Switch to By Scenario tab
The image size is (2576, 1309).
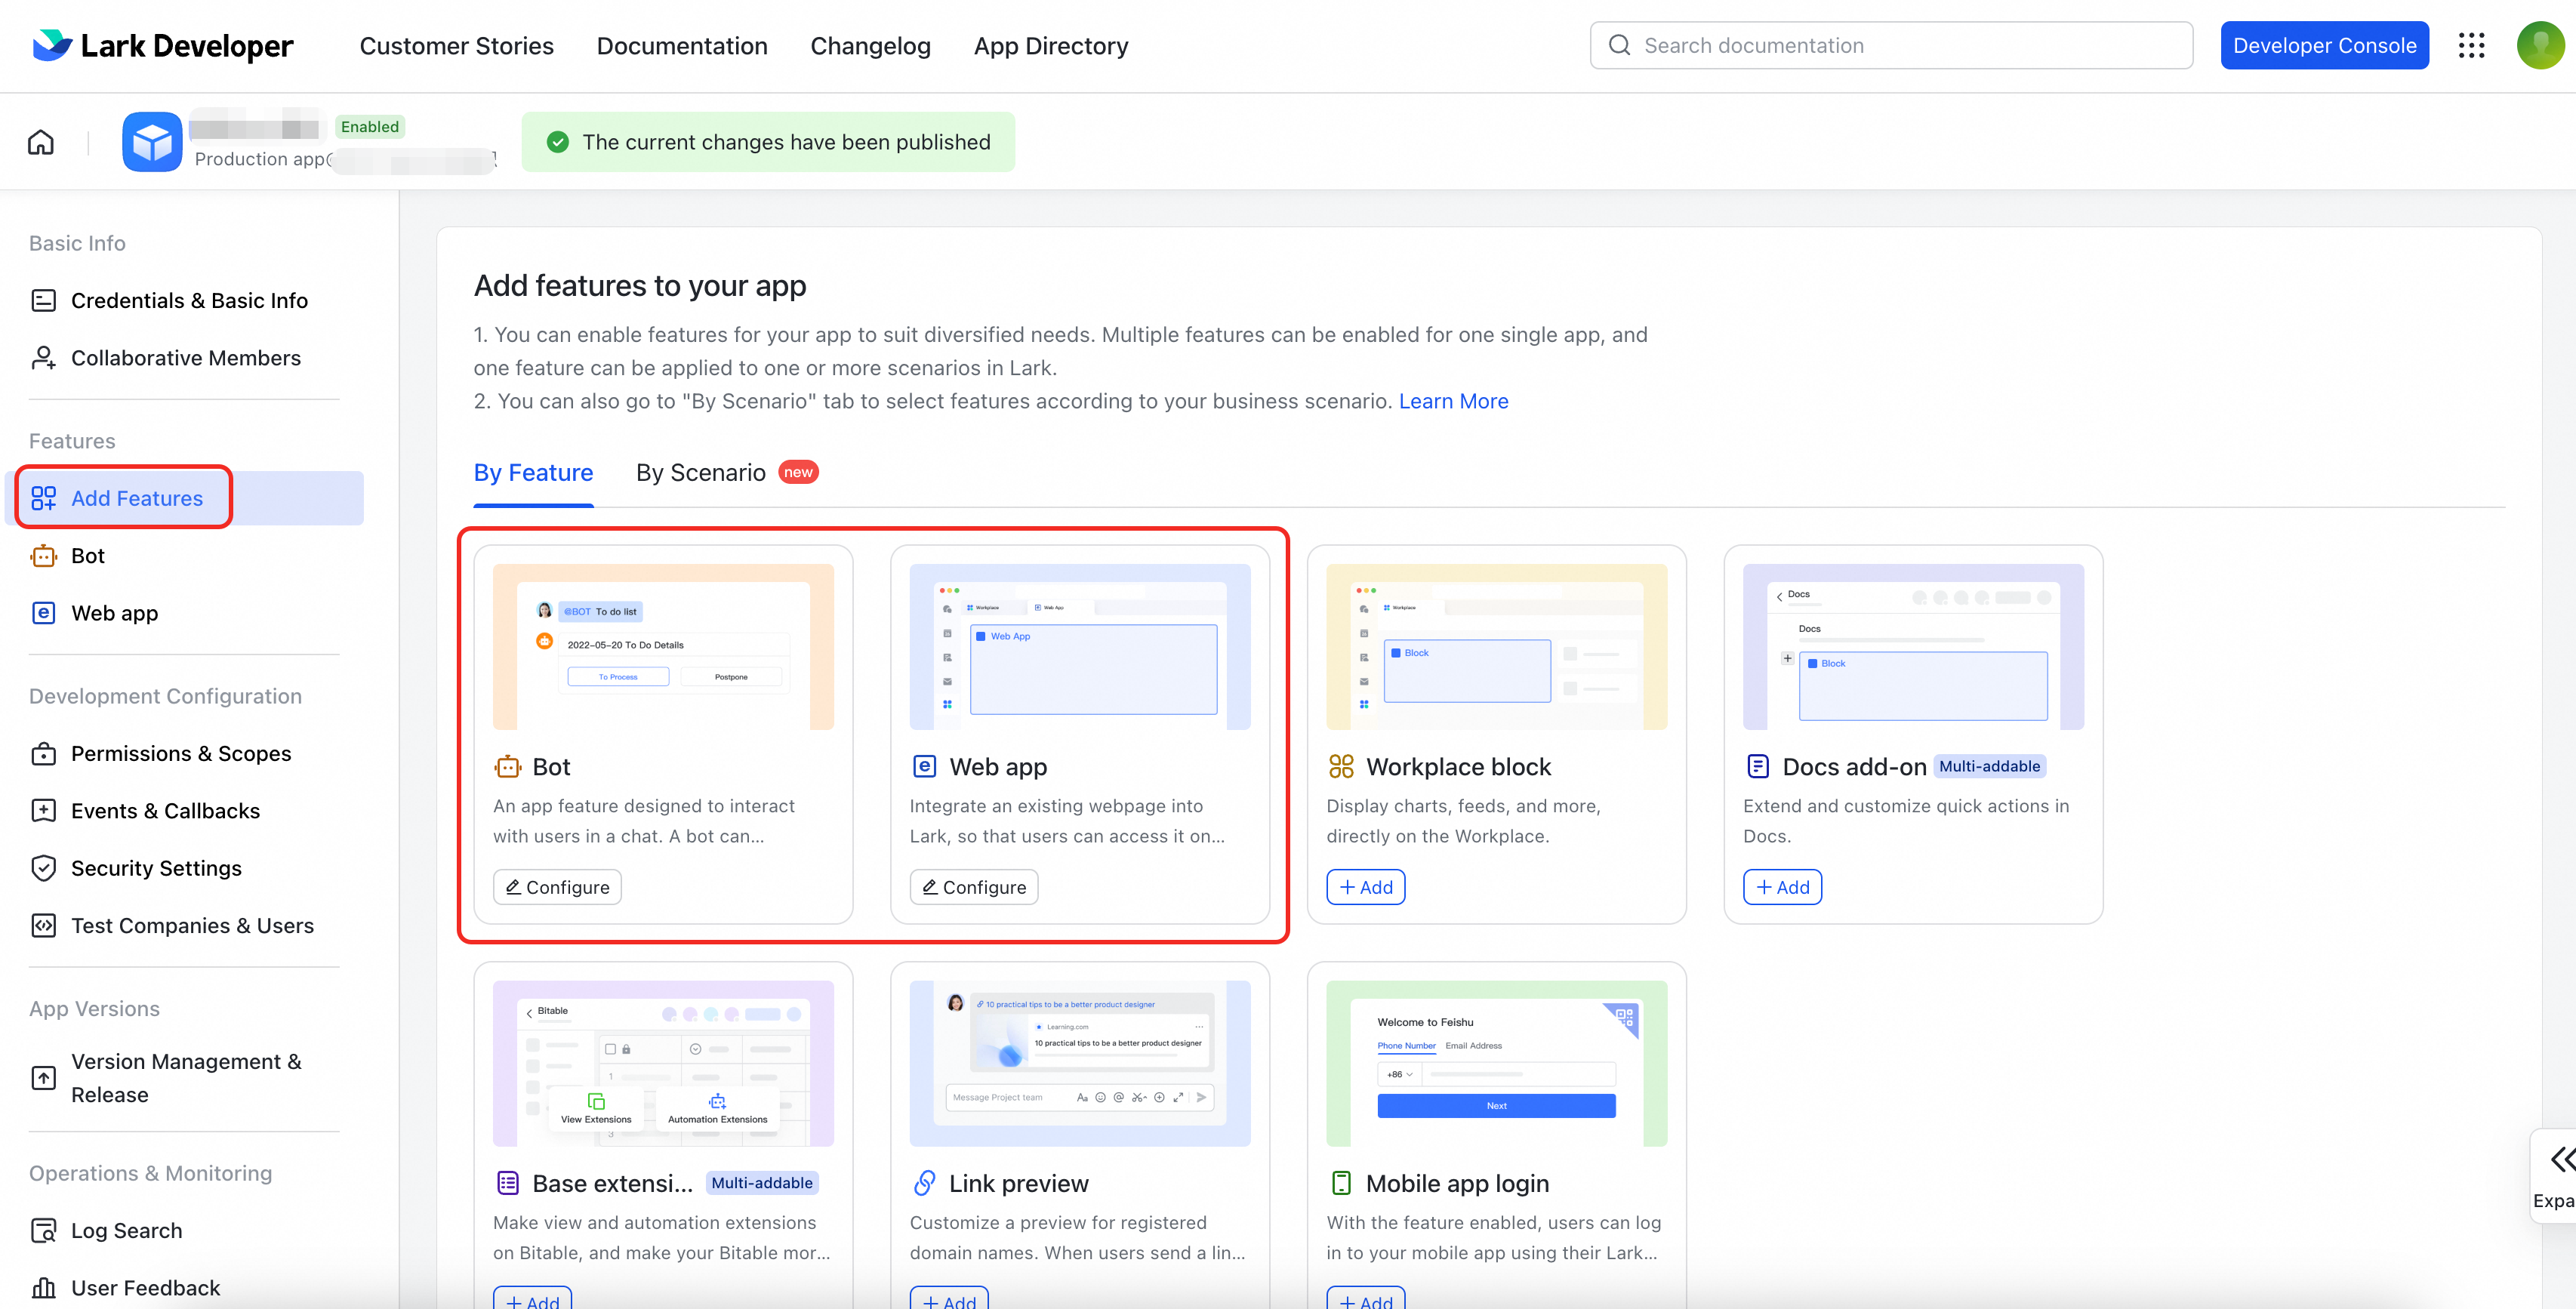701,473
